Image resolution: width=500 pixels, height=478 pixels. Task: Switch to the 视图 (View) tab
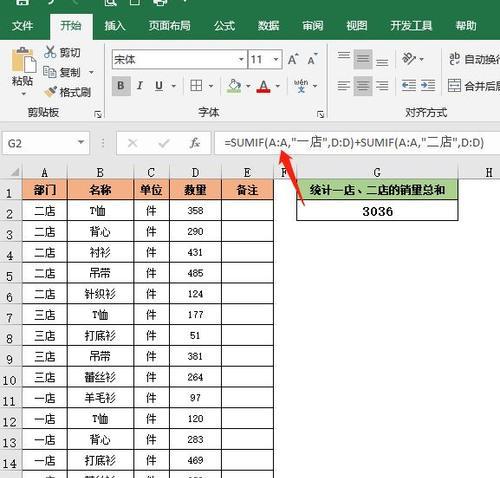tap(357, 26)
